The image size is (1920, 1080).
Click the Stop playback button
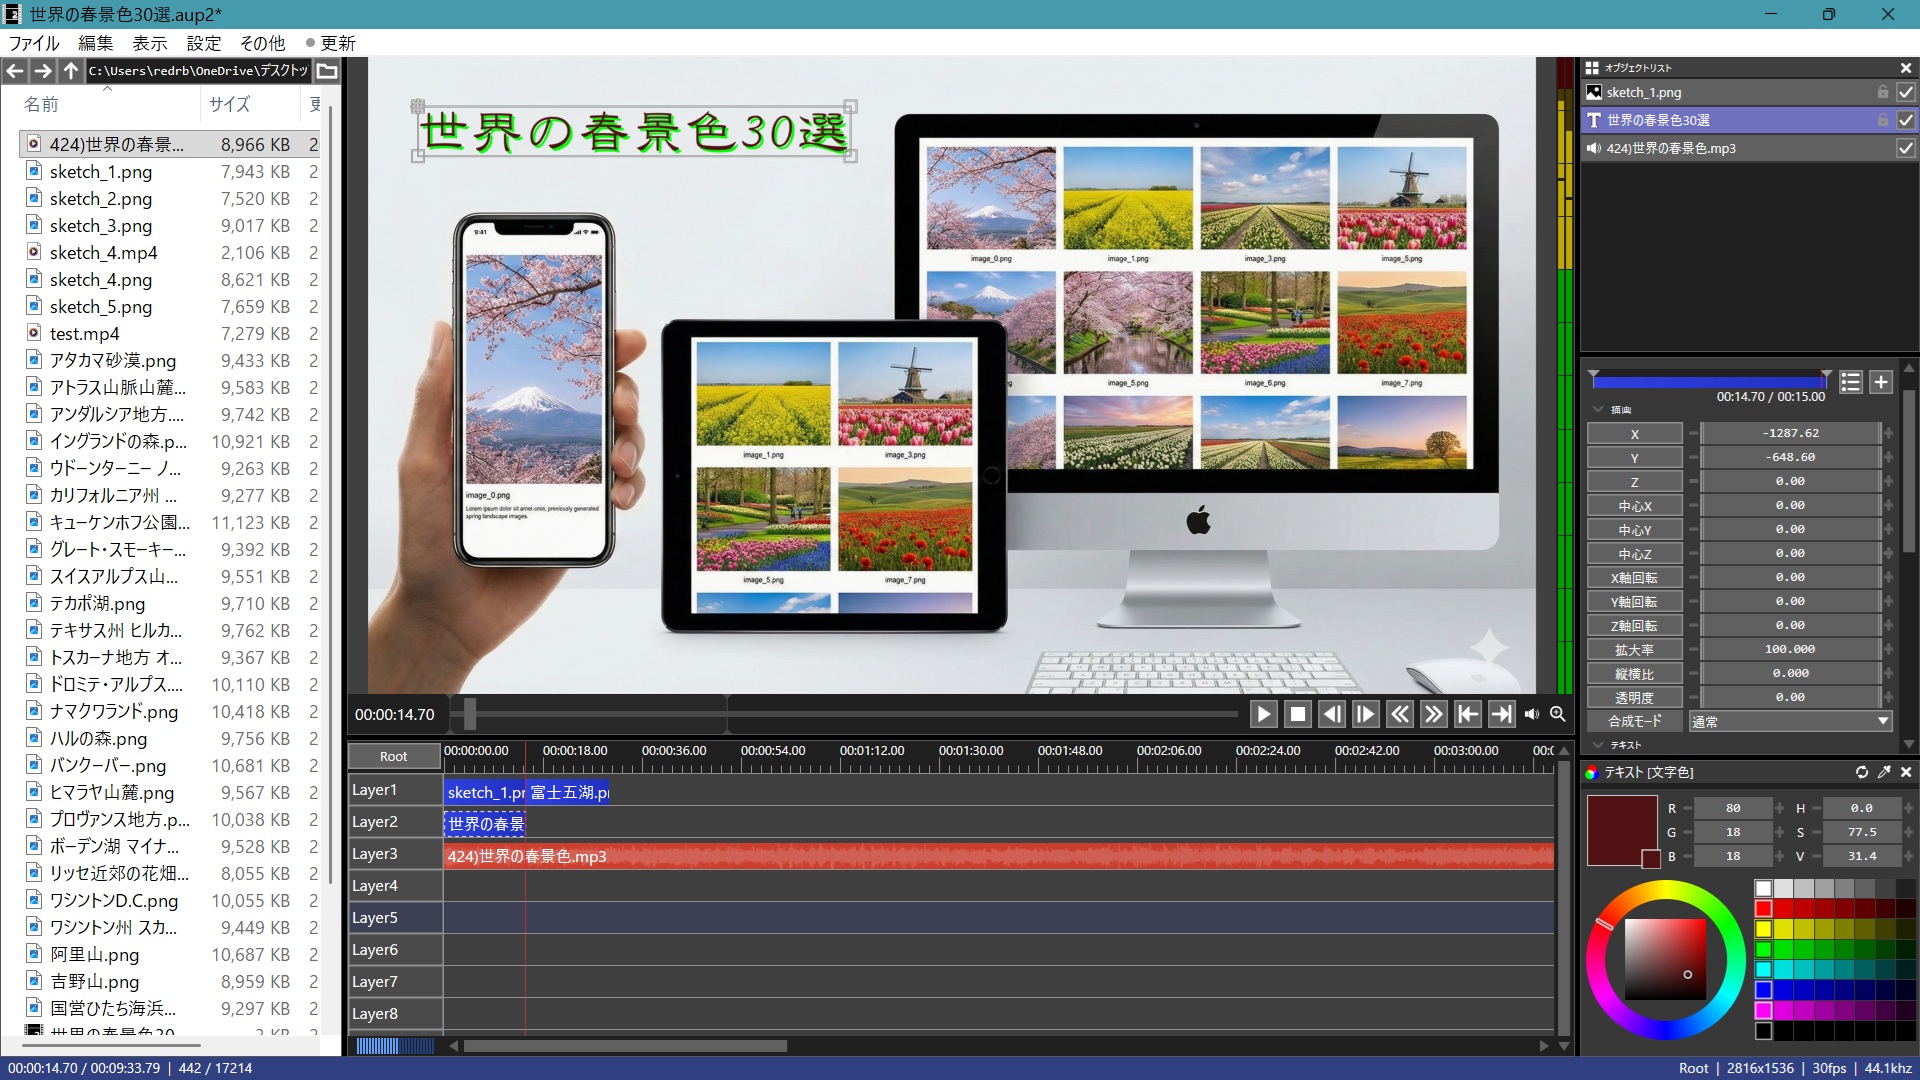coord(1298,714)
